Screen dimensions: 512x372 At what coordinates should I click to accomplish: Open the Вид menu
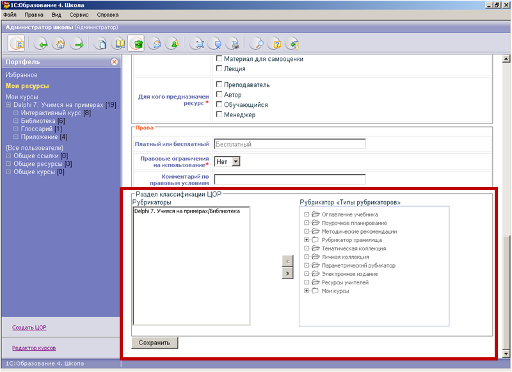(56, 15)
